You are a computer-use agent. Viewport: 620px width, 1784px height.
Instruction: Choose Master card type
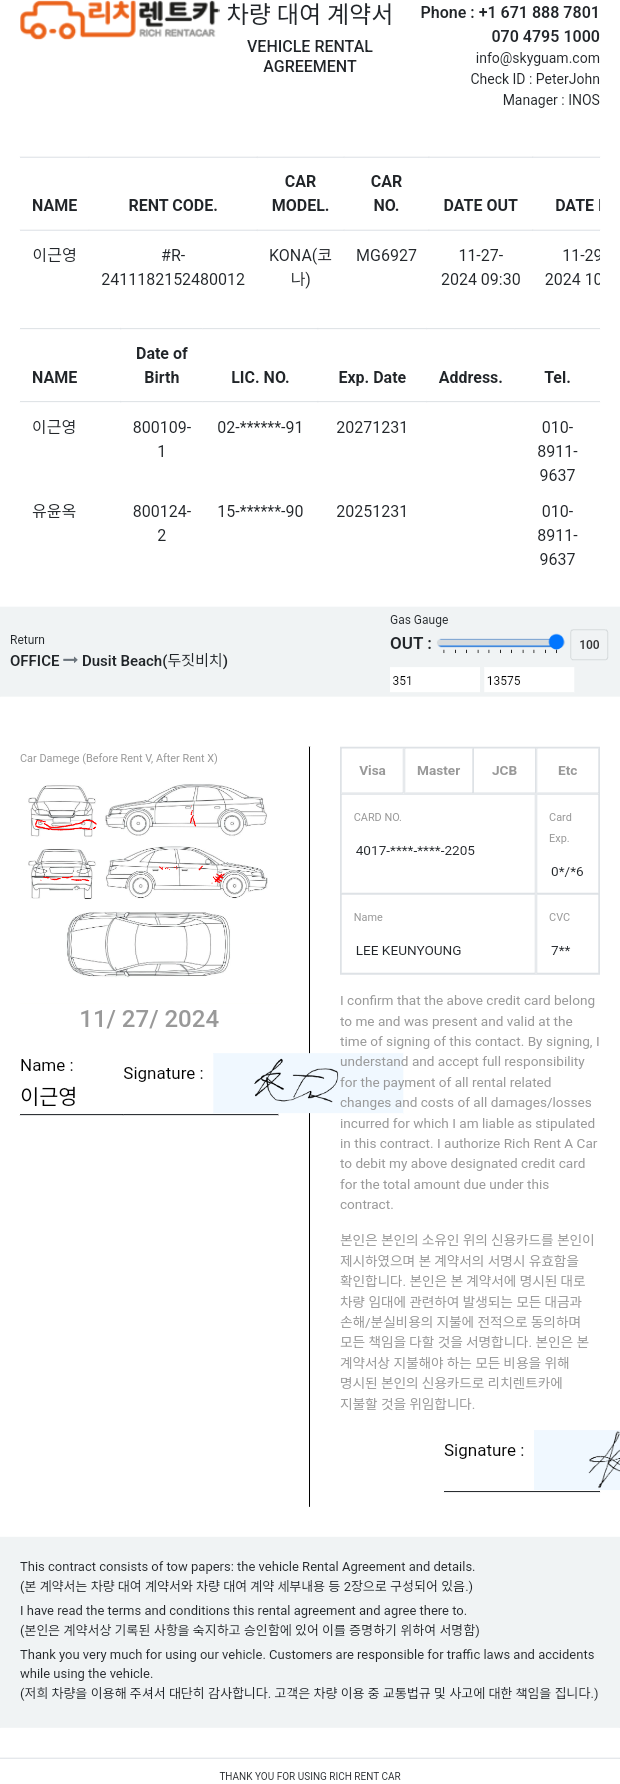pyautogui.click(x=438, y=771)
